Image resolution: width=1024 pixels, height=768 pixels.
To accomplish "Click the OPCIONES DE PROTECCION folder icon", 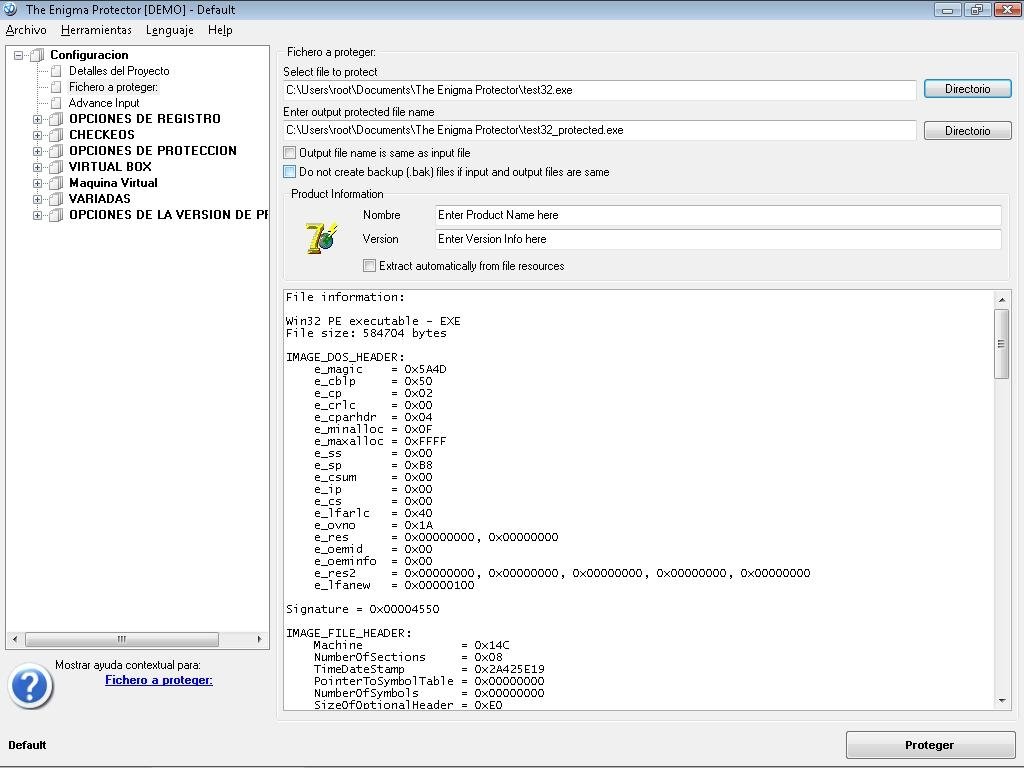I will coord(56,151).
